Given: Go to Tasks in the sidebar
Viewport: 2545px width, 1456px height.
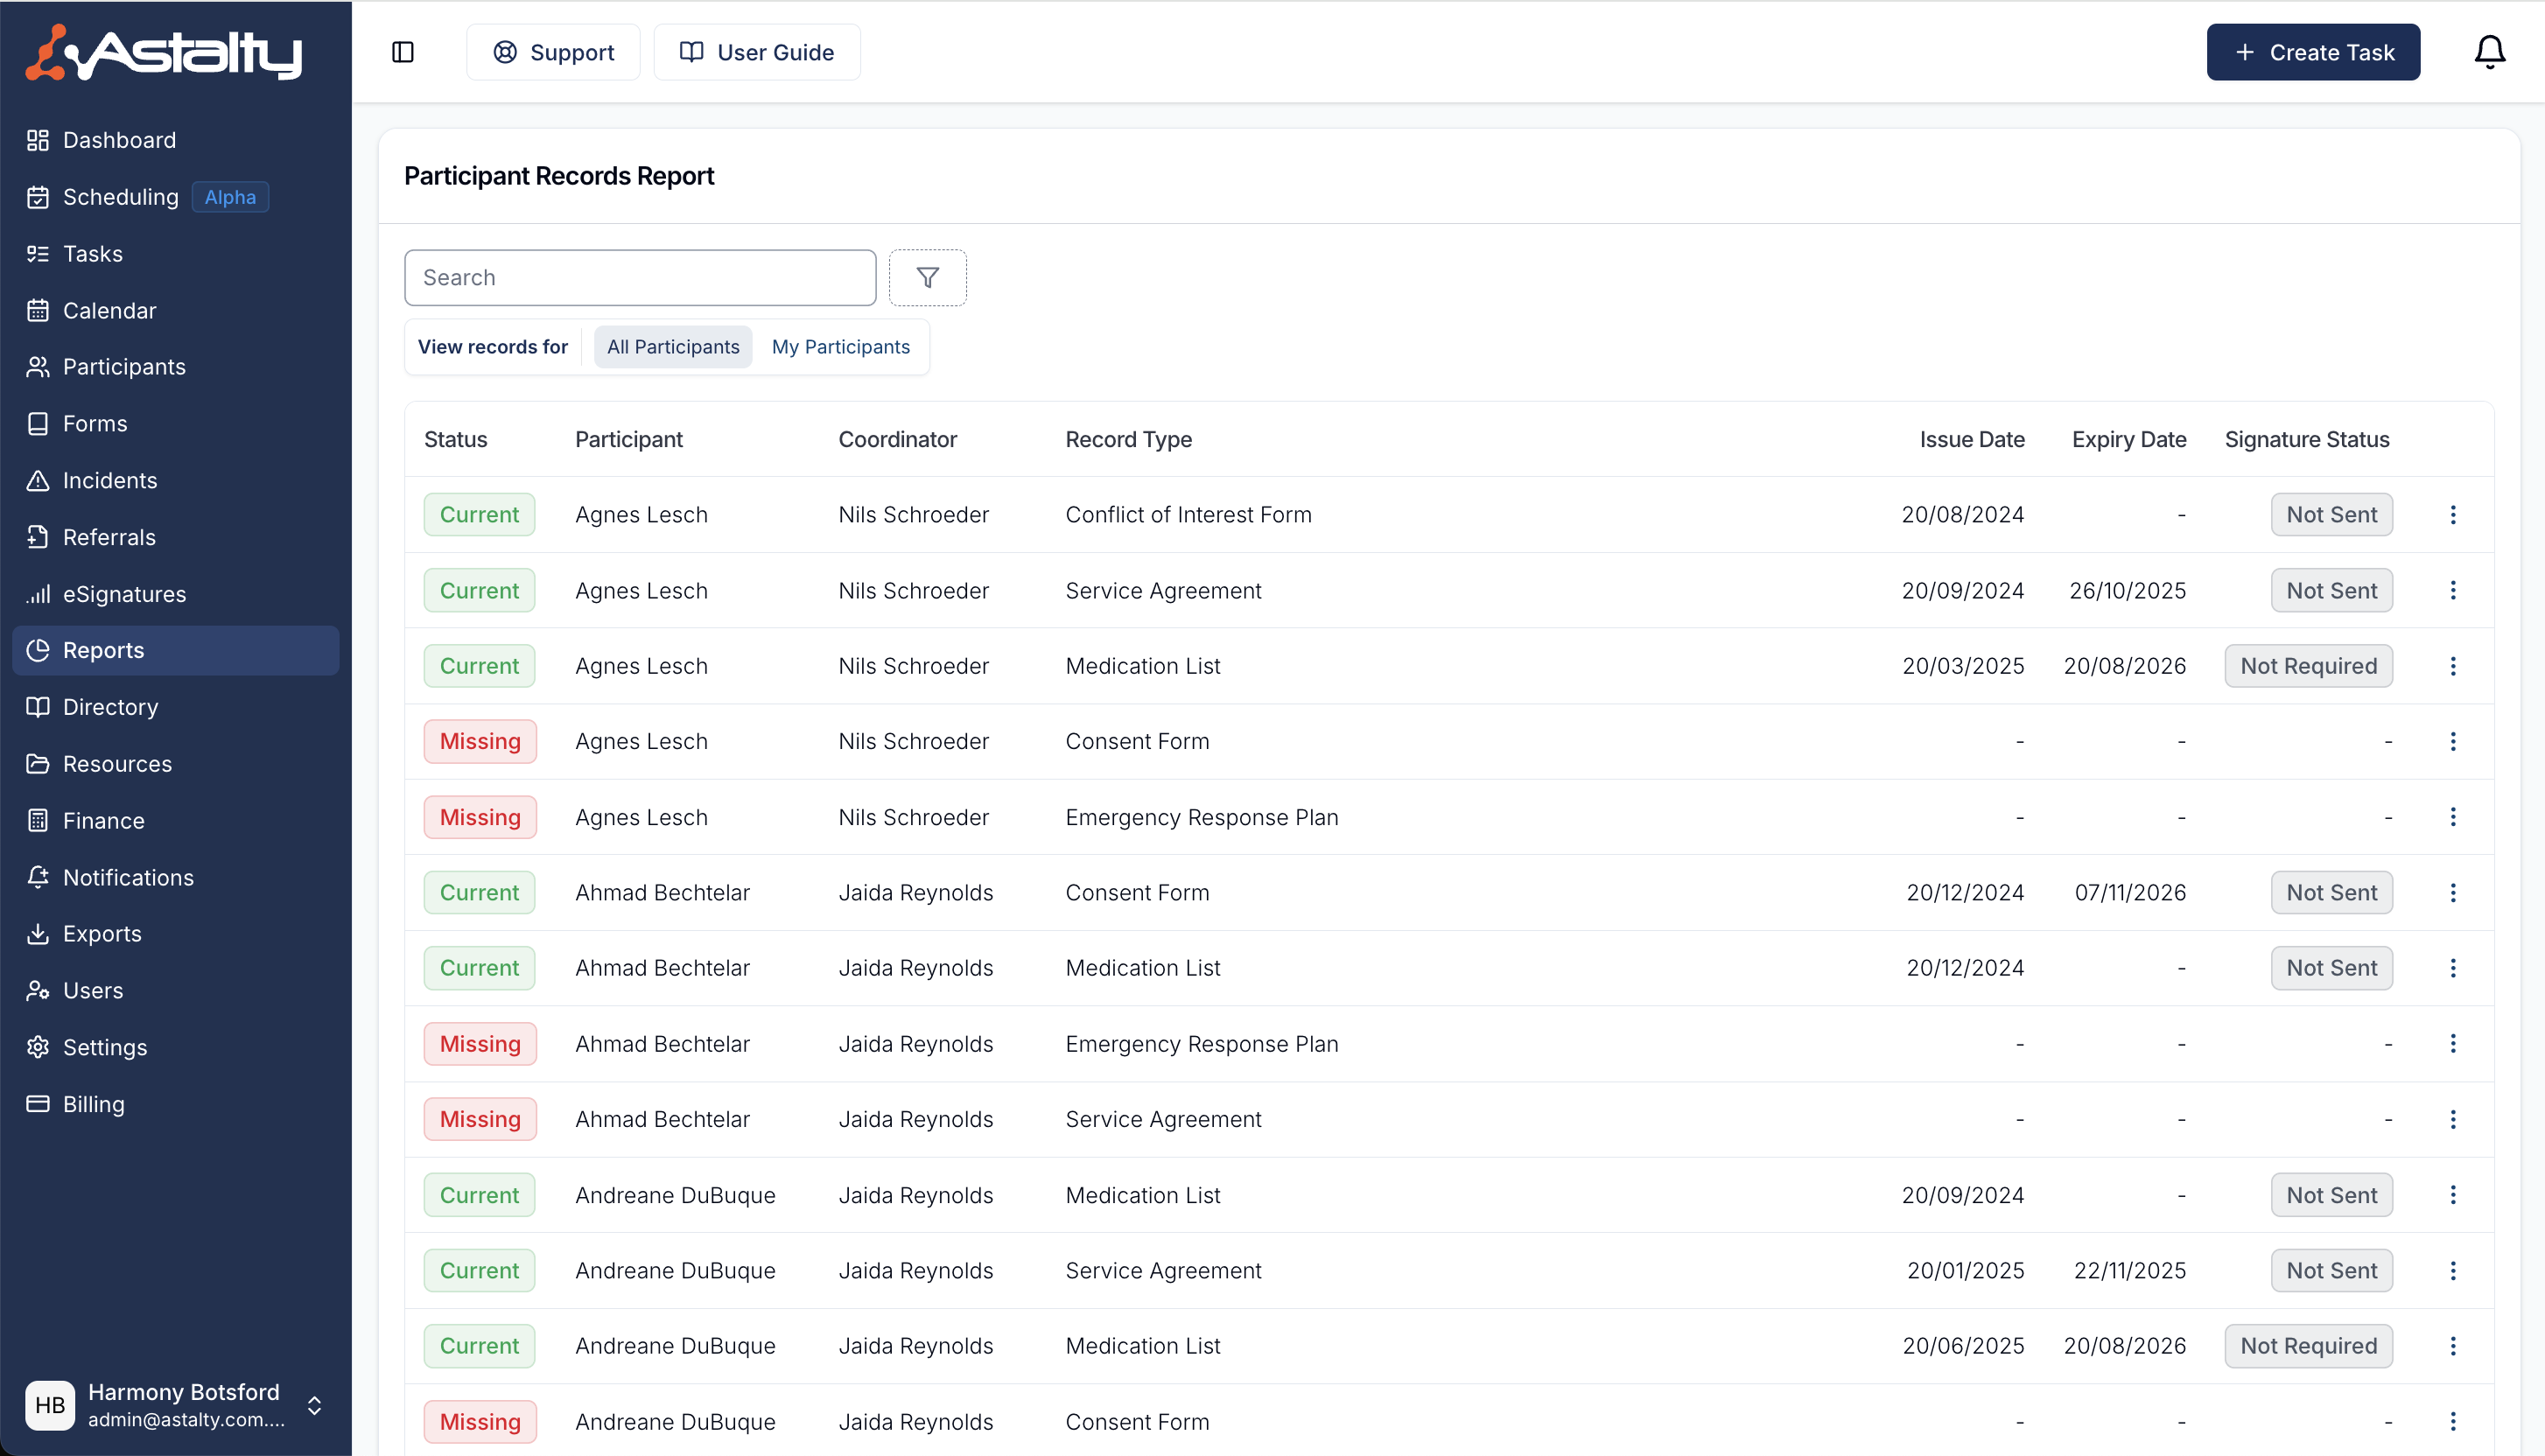Looking at the screenshot, I should coord(175,254).
